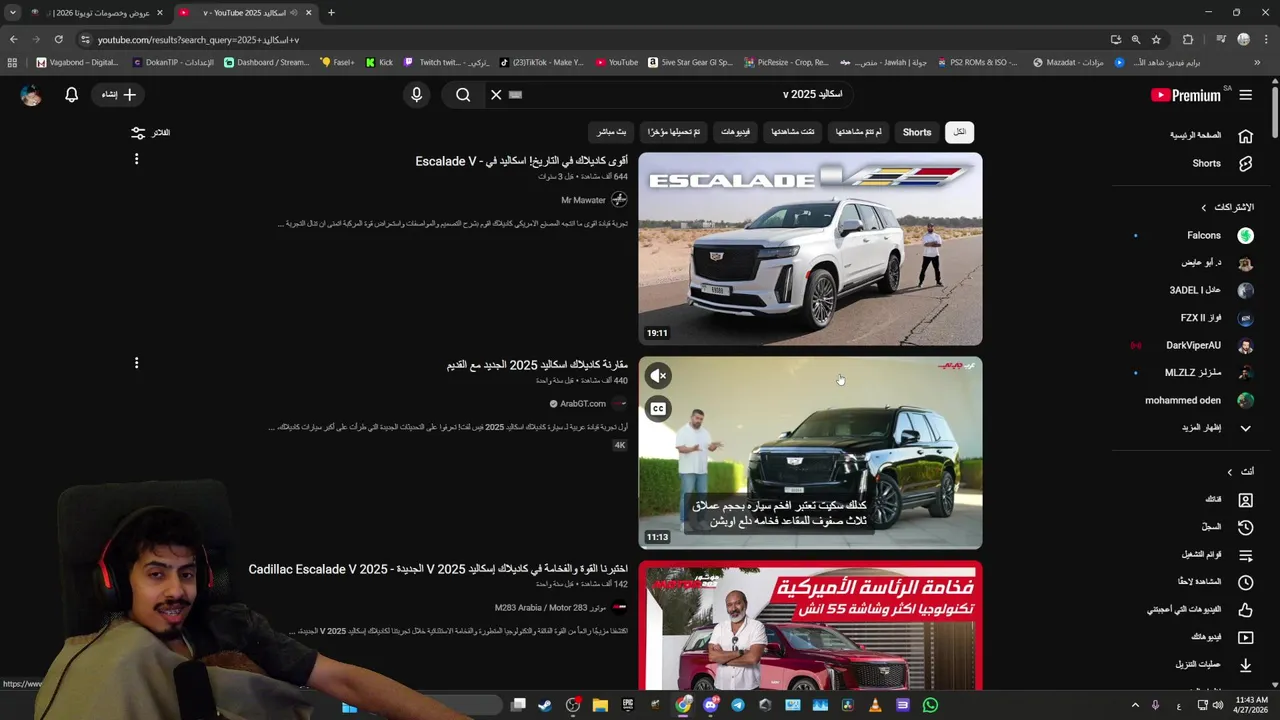
Task: Bookmark this page with star icon
Action: [x=1156, y=40]
